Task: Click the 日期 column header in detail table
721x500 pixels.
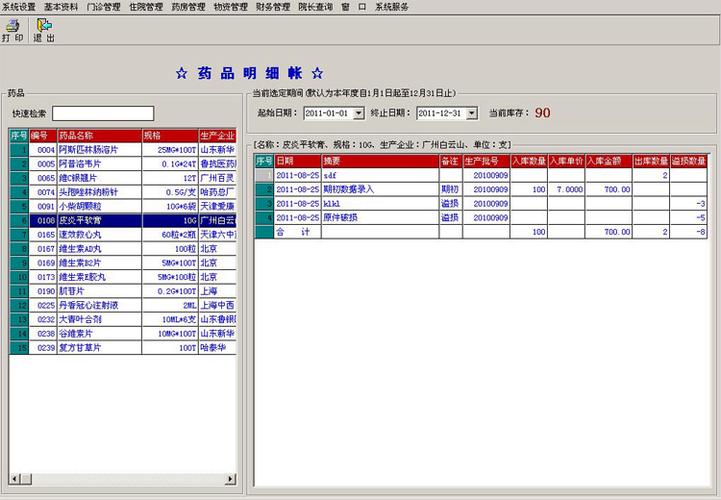Action: (298, 161)
